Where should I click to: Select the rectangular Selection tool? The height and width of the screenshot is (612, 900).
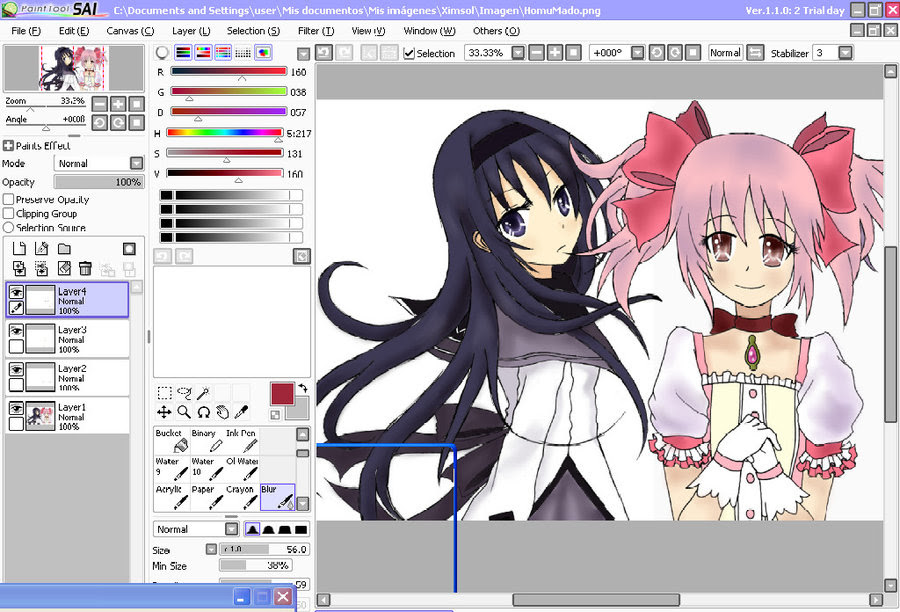(164, 393)
